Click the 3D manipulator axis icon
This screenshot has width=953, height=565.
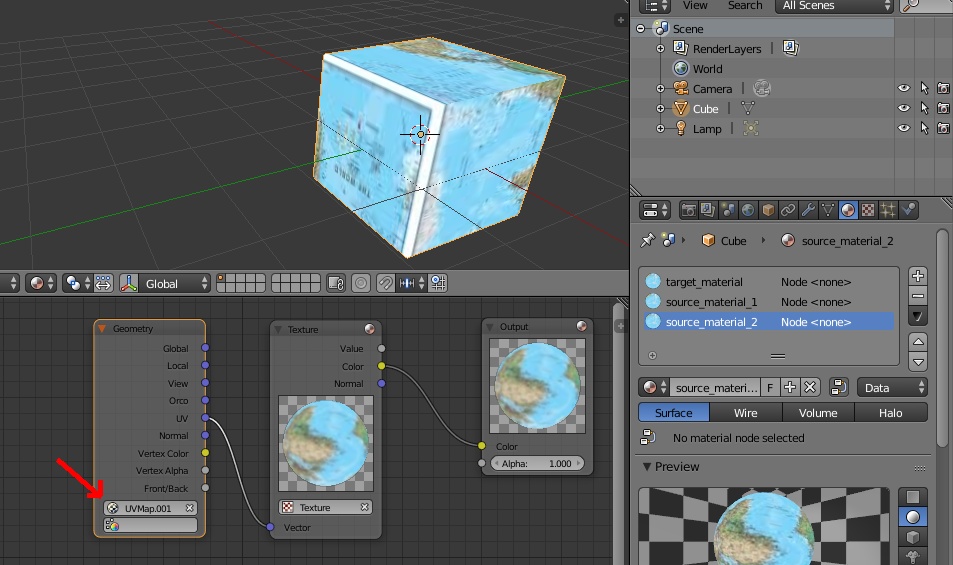tap(129, 283)
